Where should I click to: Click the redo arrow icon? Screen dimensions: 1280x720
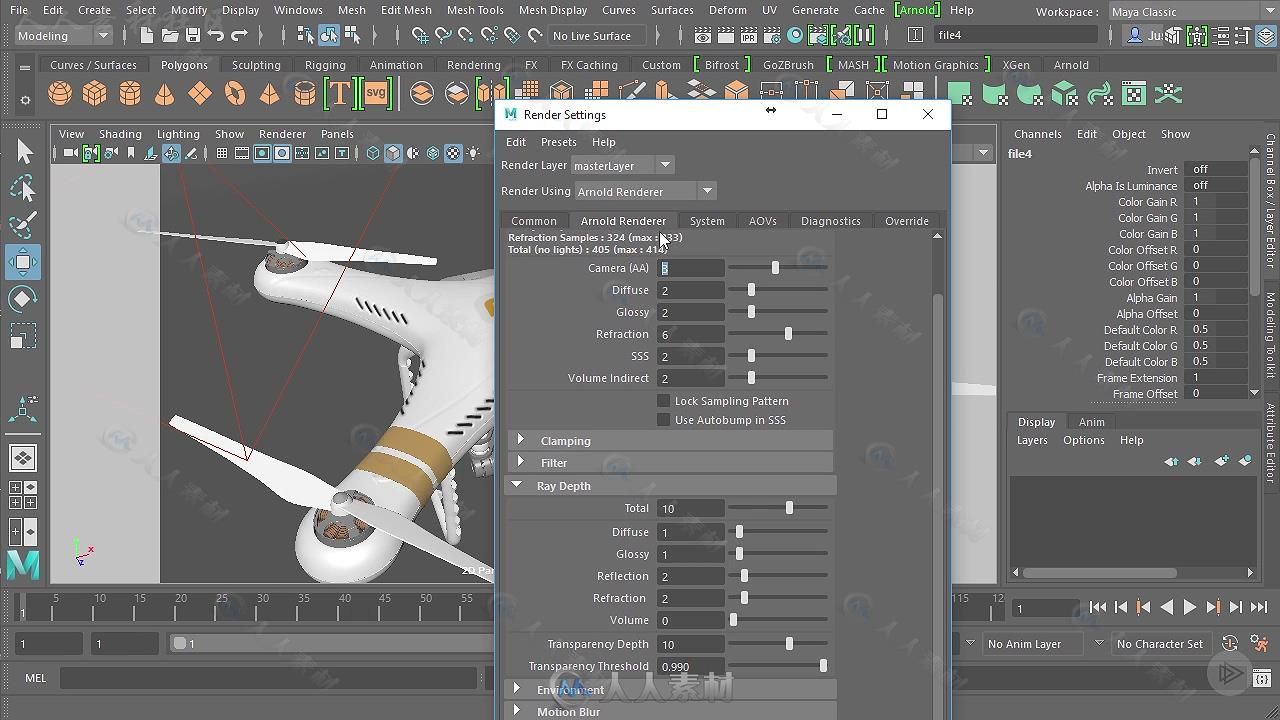point(239,35)
